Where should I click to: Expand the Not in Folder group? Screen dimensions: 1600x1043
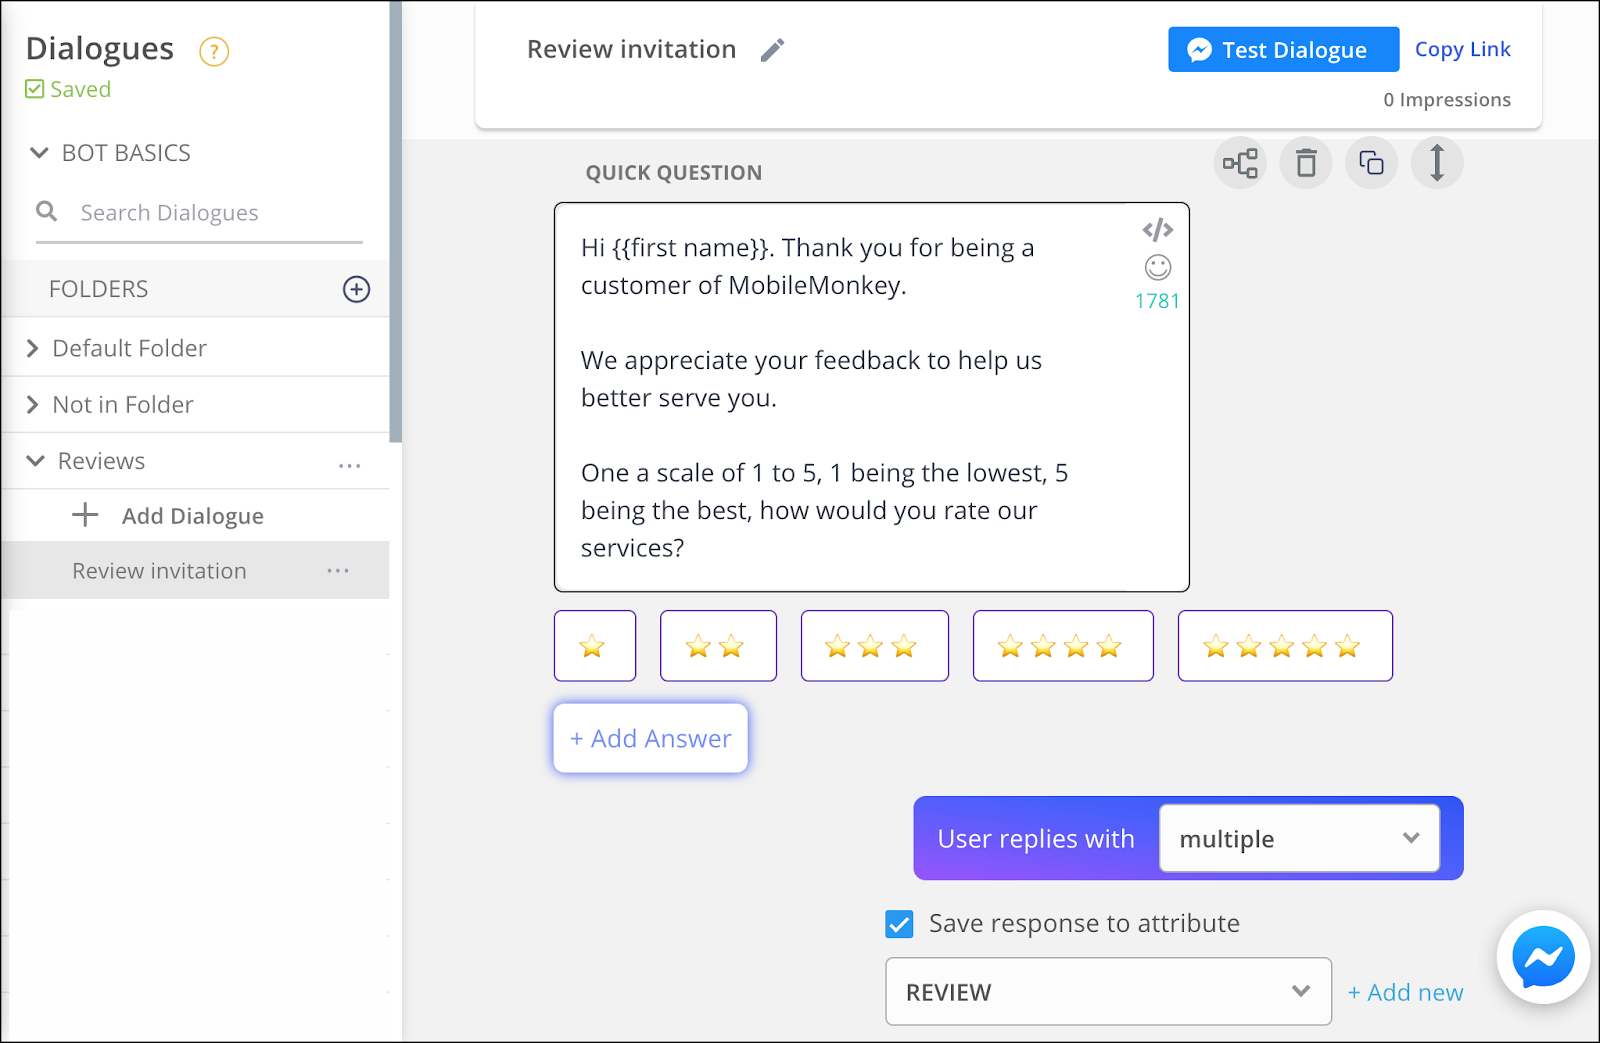tap(33, 404)
